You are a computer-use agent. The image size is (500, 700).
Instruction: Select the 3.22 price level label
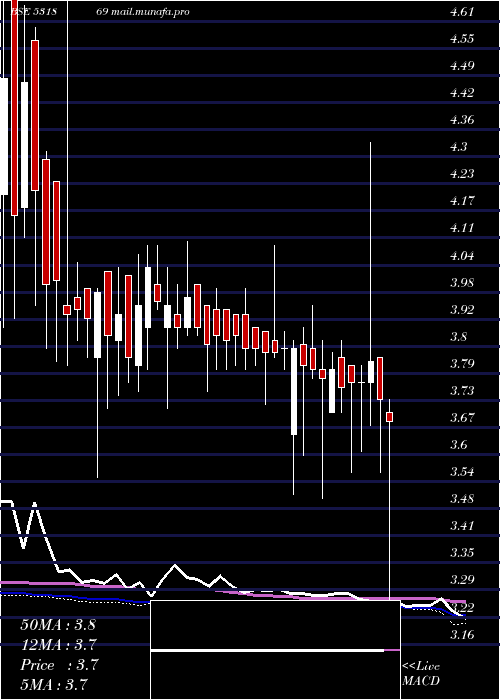coord(462,608)
